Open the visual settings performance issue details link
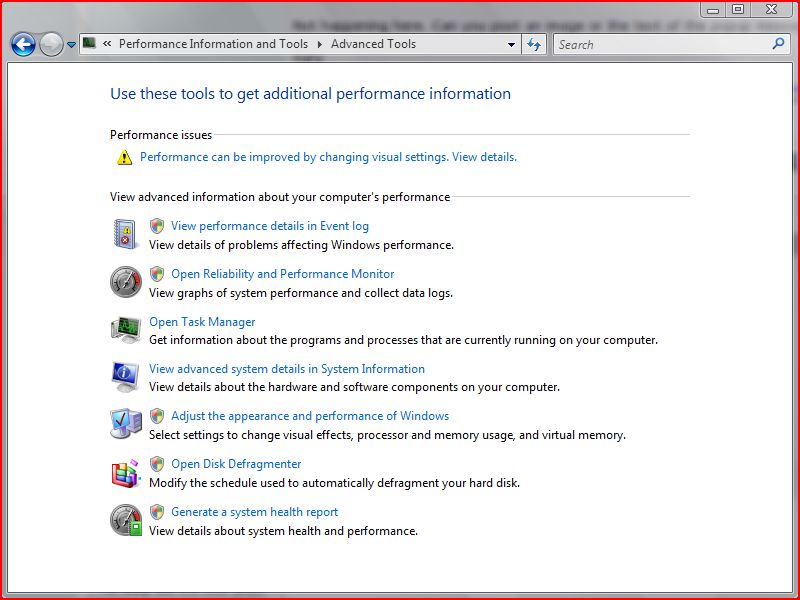Screen dimensions: 800x600 (x=329, y=157)
